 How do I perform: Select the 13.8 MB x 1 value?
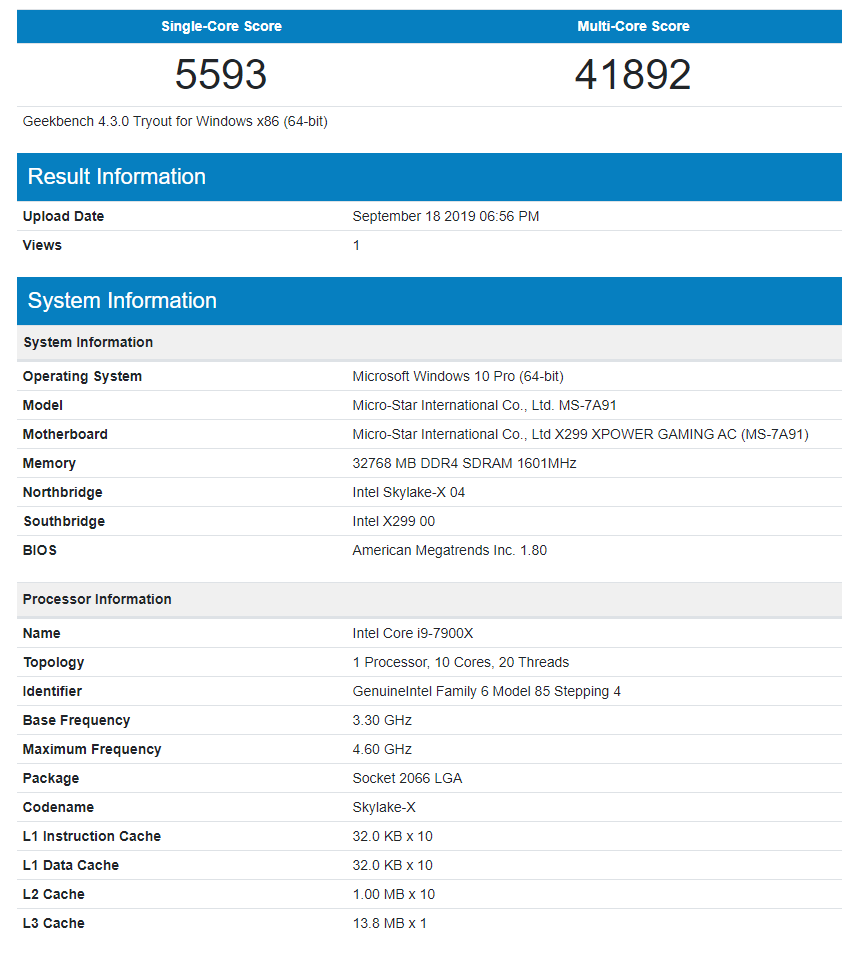coord(389,924)
